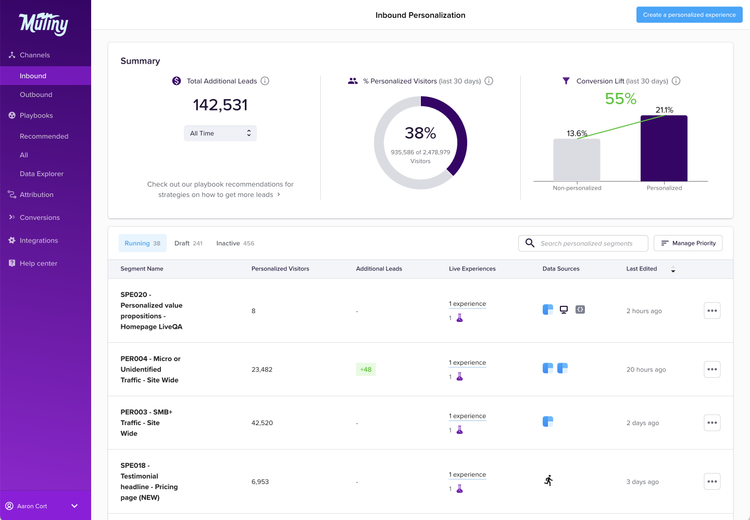Open the Channels section icon
The width and height of the screenshot is (750, 520).
click(x=12, y=55)
